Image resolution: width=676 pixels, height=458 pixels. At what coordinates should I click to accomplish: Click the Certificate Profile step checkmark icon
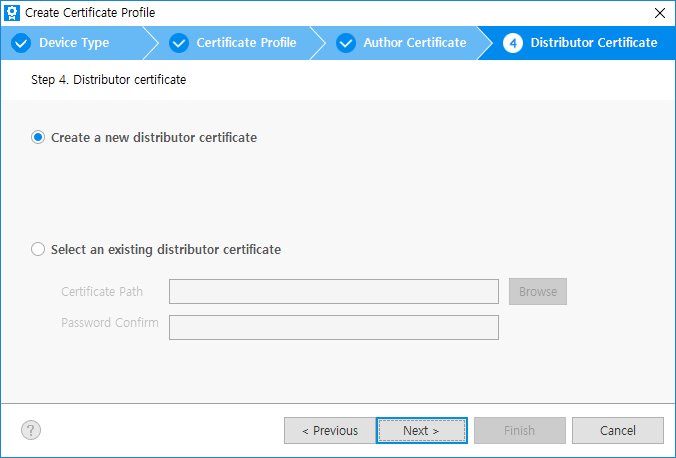179,43
